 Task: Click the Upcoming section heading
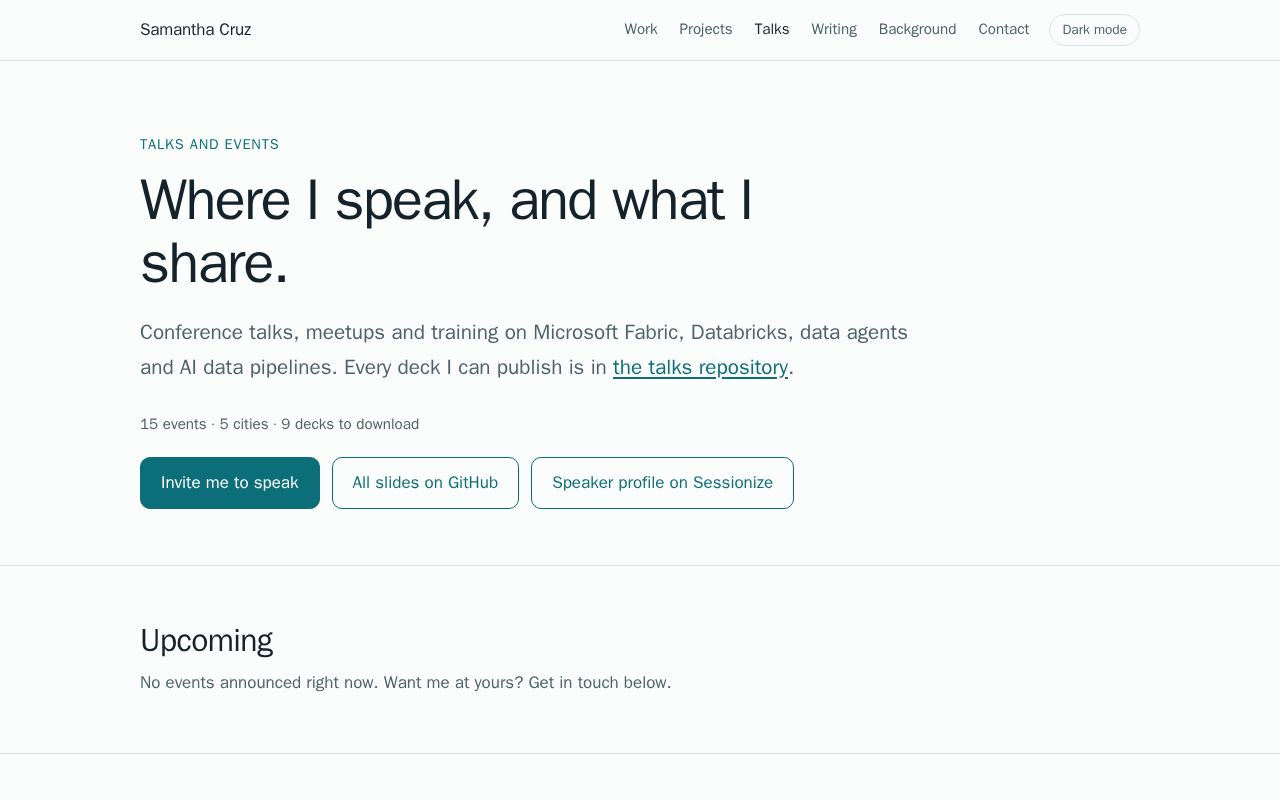pos(206,641)
